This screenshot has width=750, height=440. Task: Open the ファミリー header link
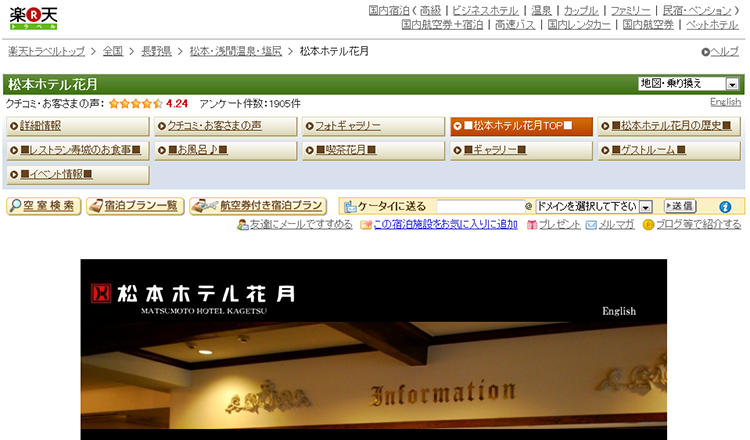630,11
